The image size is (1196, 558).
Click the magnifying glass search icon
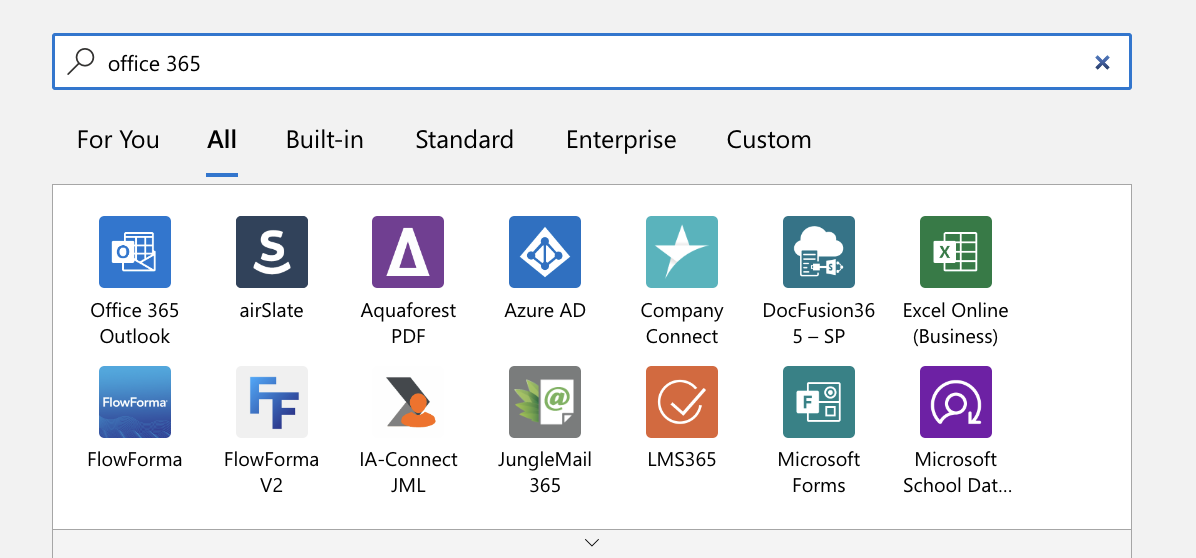click(x=81, y=62)
